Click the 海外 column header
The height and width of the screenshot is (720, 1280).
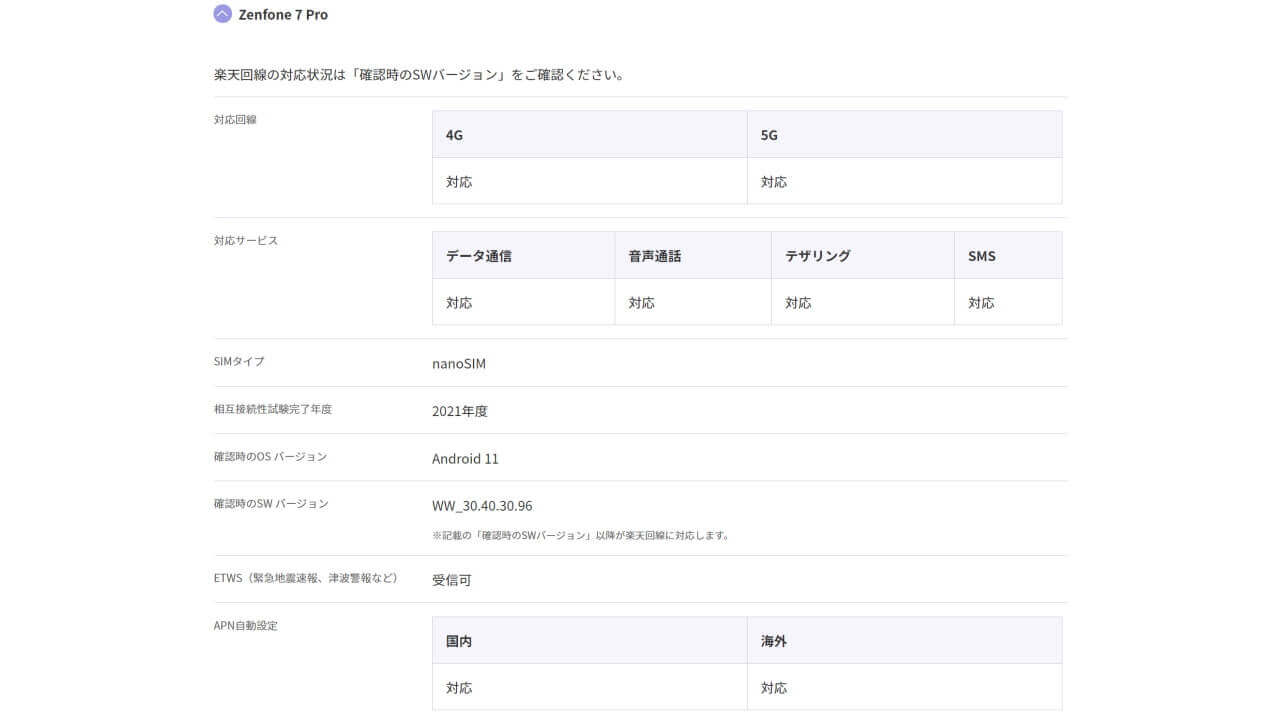[x=772, y=640]
